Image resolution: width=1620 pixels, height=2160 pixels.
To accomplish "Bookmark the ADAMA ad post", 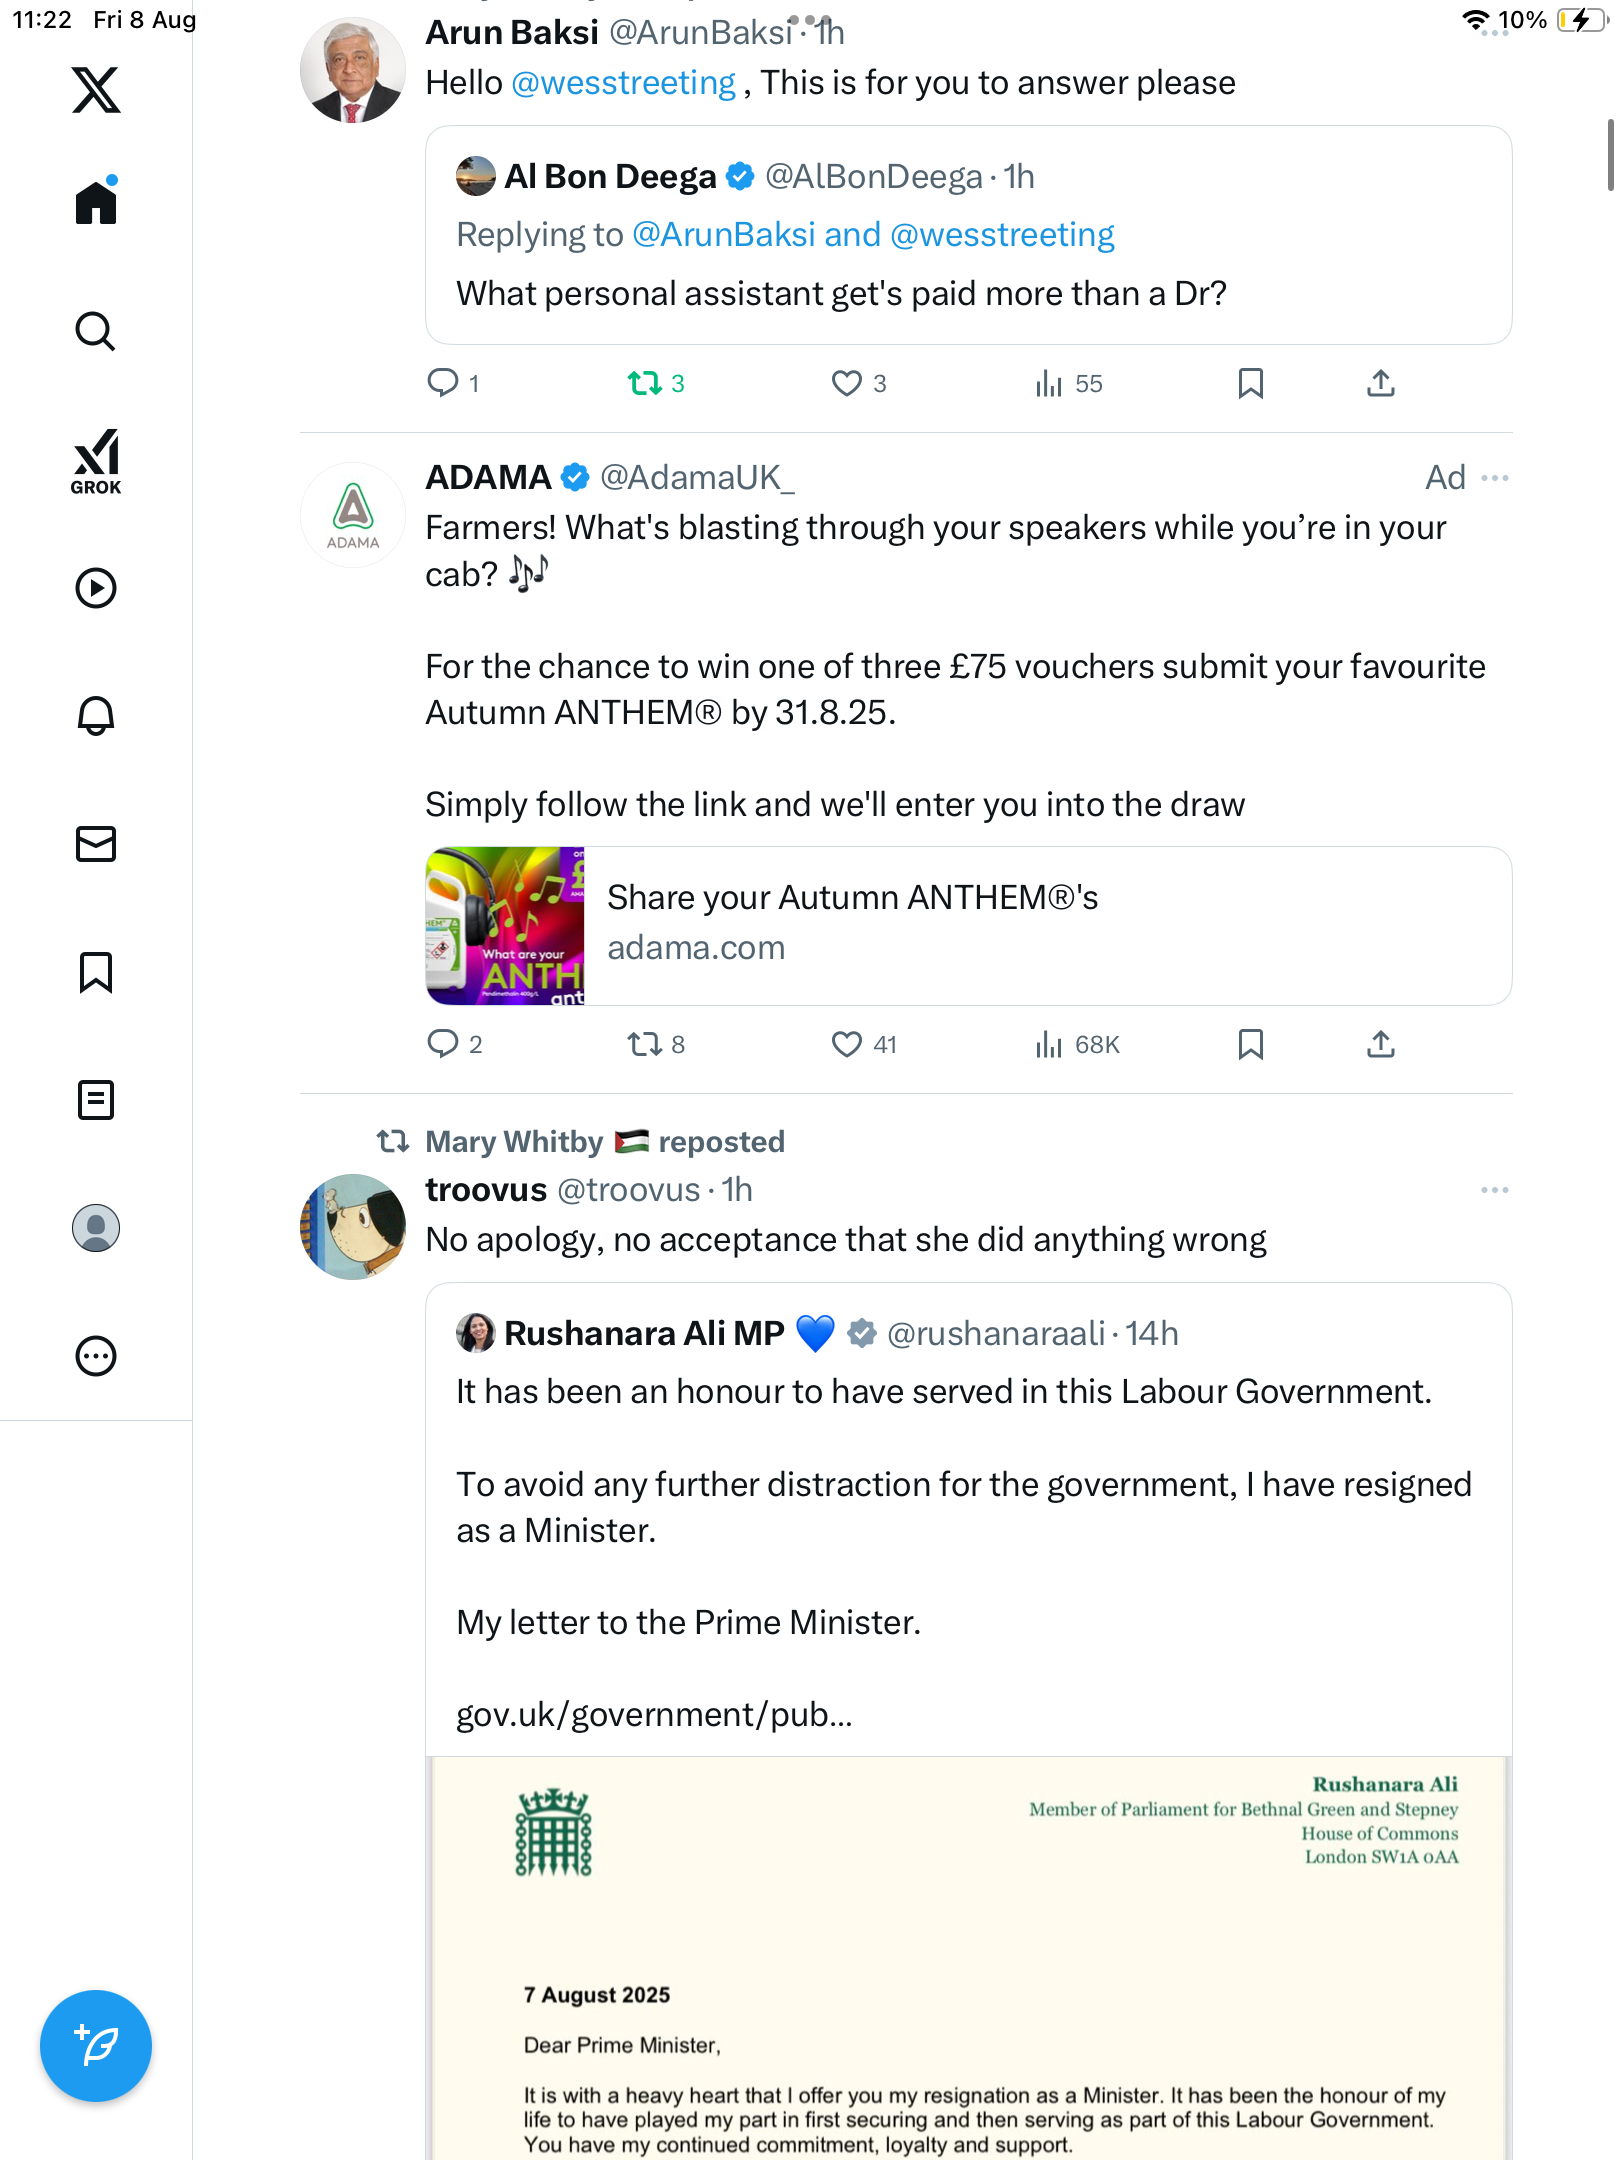I will 1250,1044.
